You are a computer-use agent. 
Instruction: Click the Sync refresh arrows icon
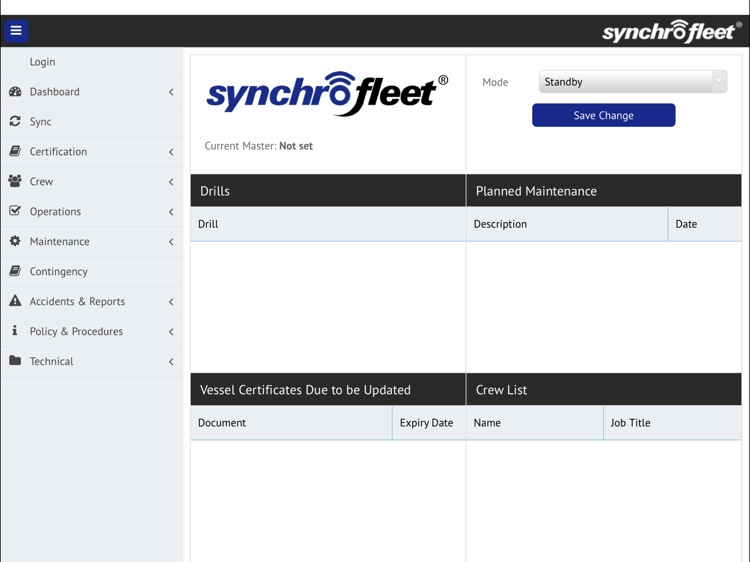tap(15, 121)
